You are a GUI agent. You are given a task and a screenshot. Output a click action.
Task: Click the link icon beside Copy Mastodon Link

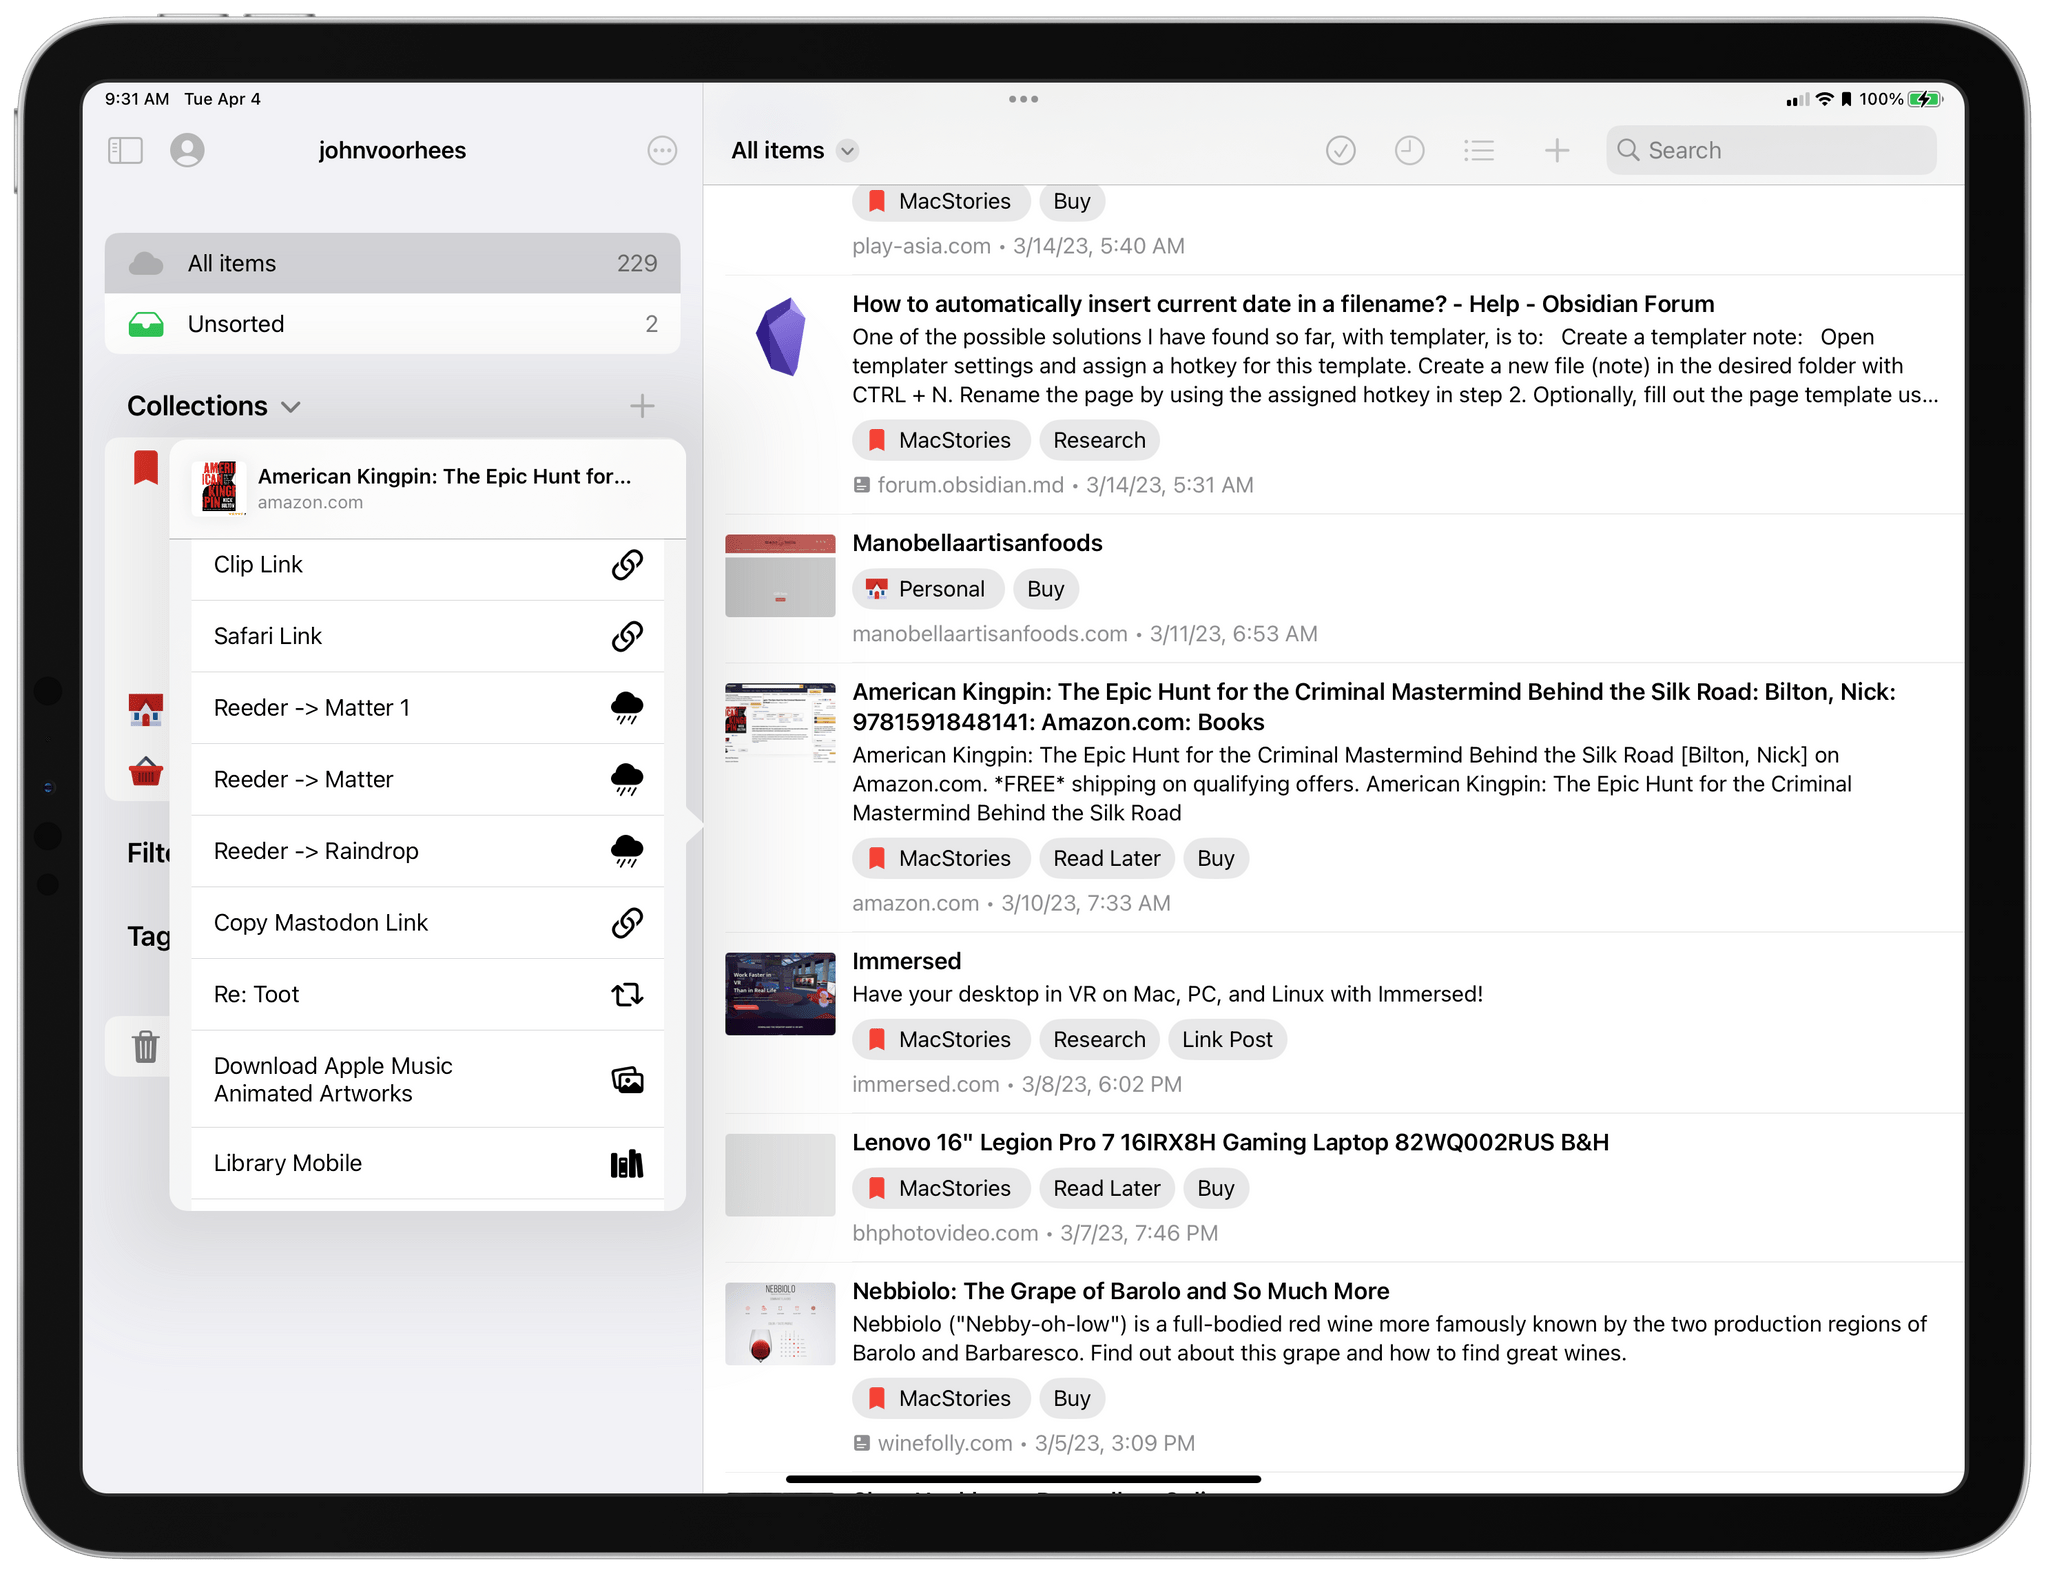(627, 923)
